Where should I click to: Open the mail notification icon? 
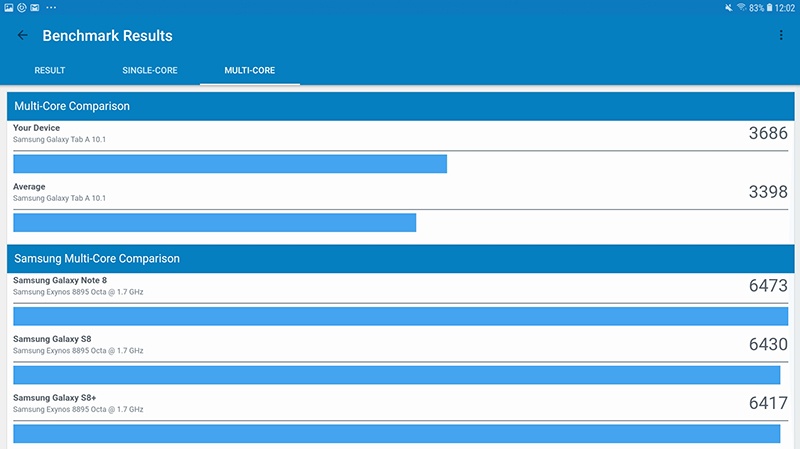[35, 8]
